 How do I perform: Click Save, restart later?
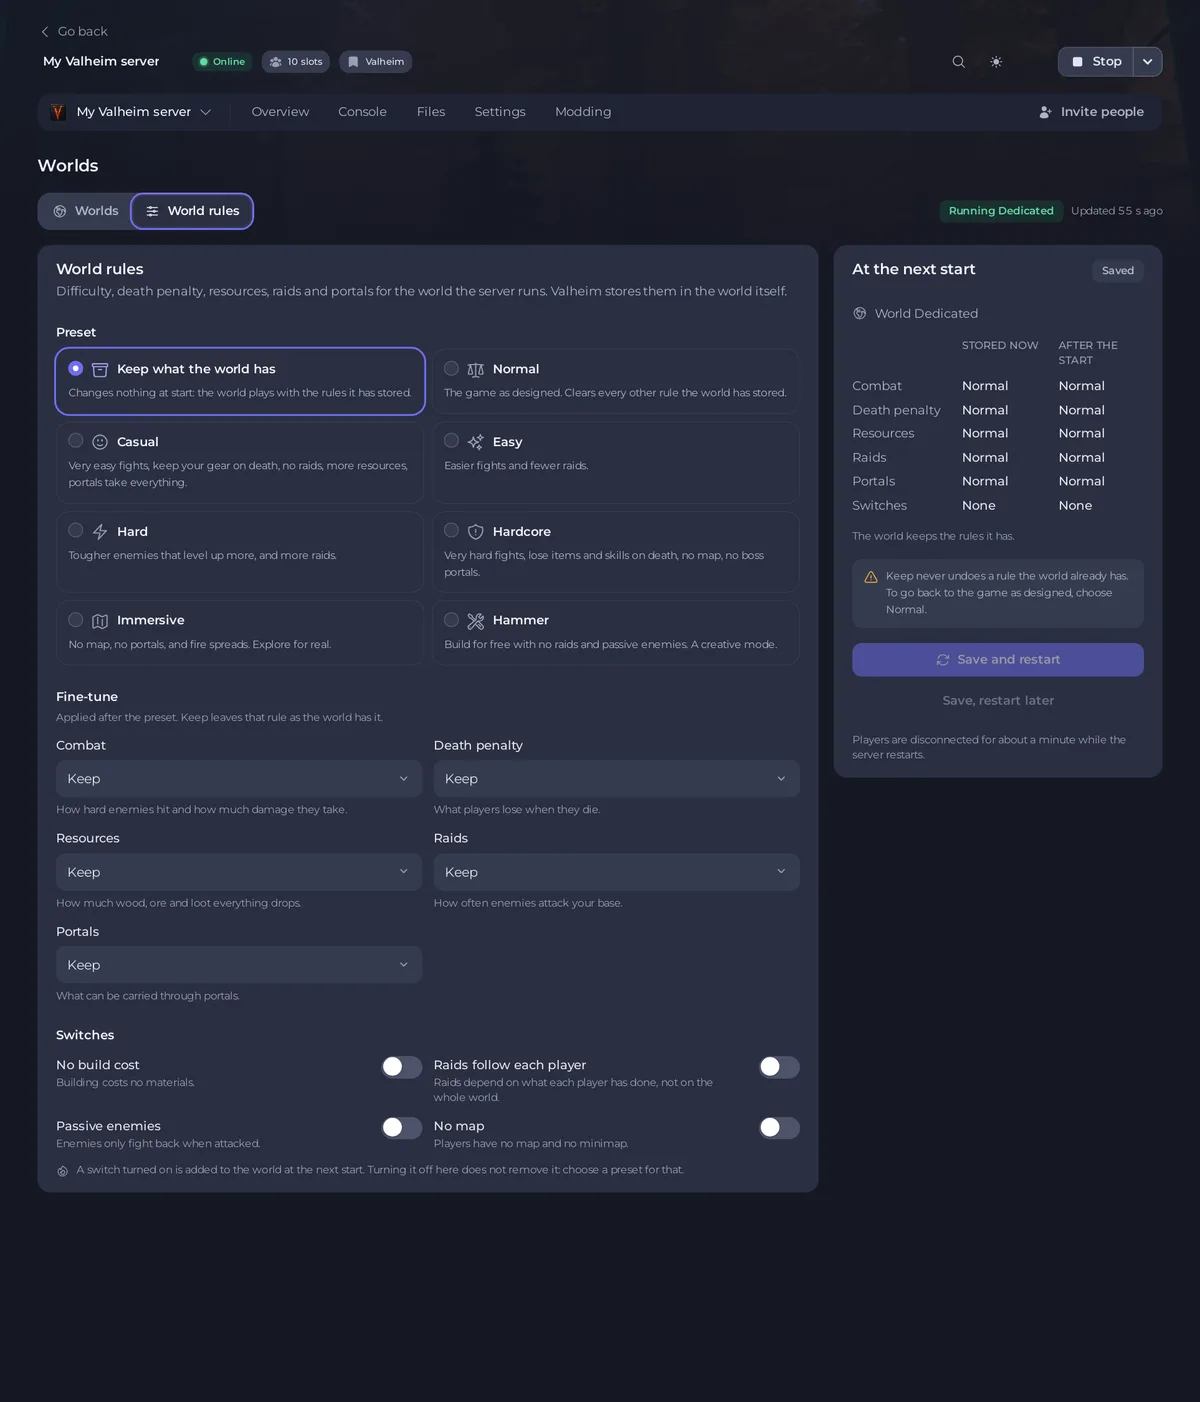(x=998, y=701)
